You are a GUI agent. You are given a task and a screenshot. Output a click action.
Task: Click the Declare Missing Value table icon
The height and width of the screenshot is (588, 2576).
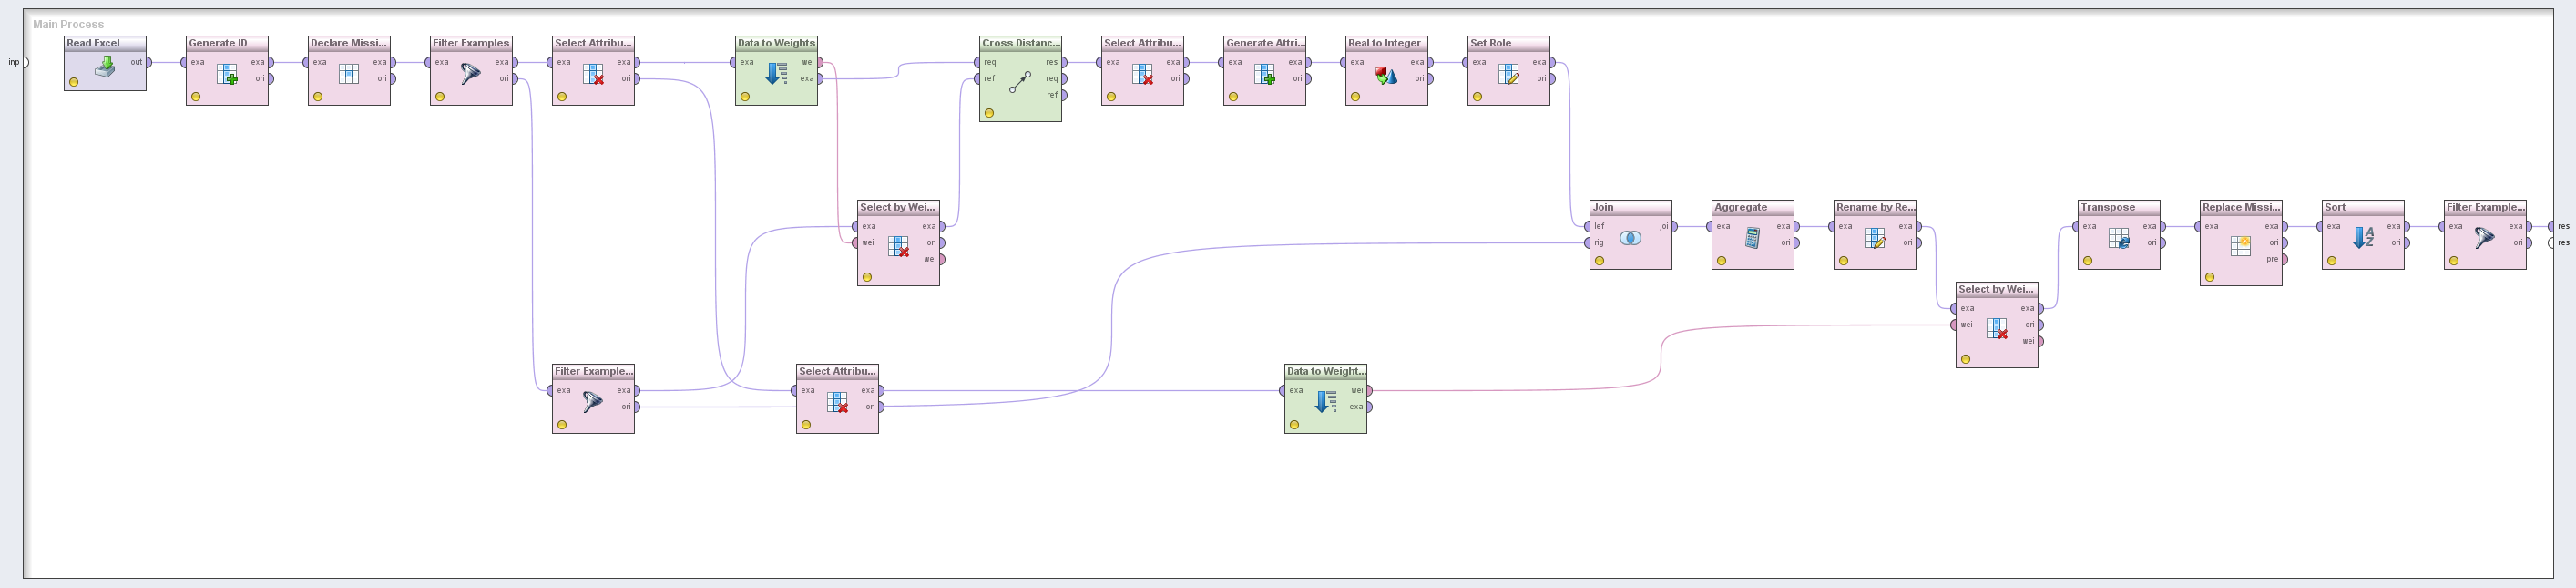(349, 74)
